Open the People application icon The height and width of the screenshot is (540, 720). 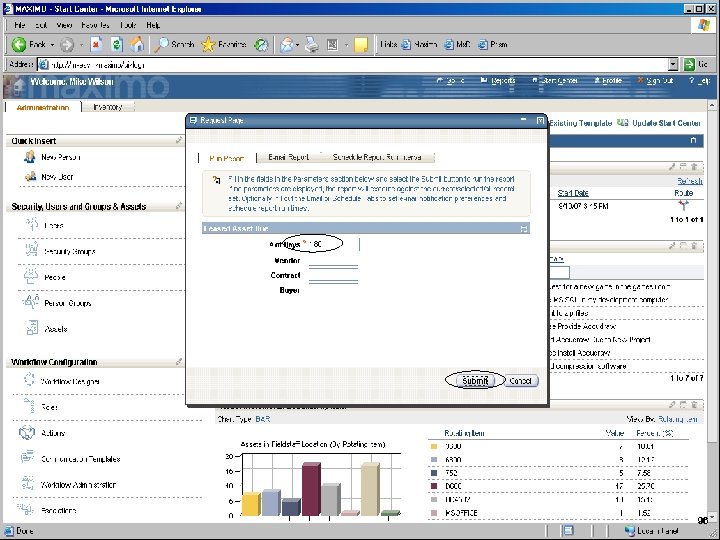[31, 276]
